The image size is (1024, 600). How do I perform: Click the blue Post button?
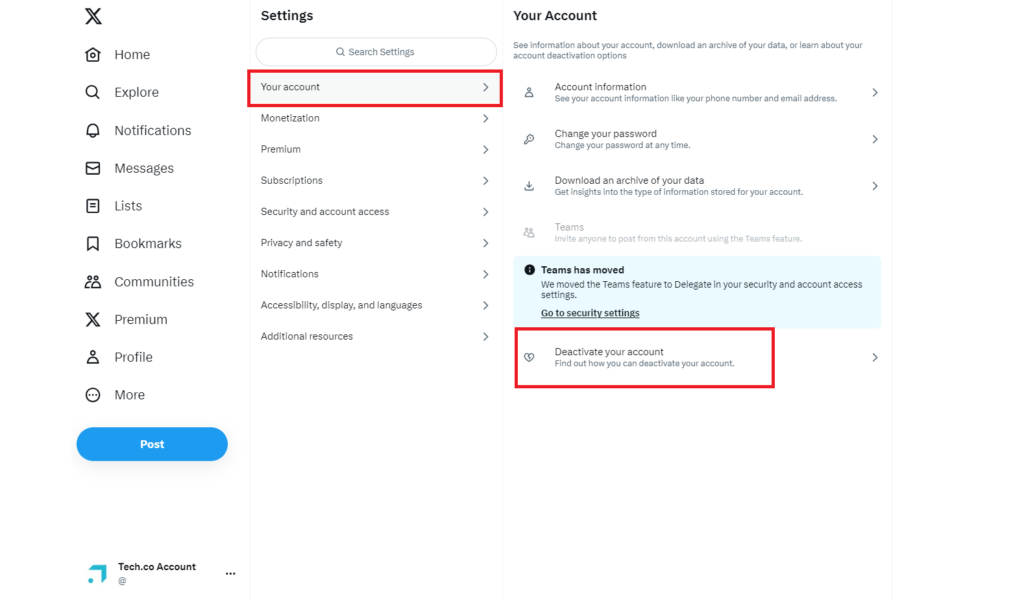(x=152, y=443)
